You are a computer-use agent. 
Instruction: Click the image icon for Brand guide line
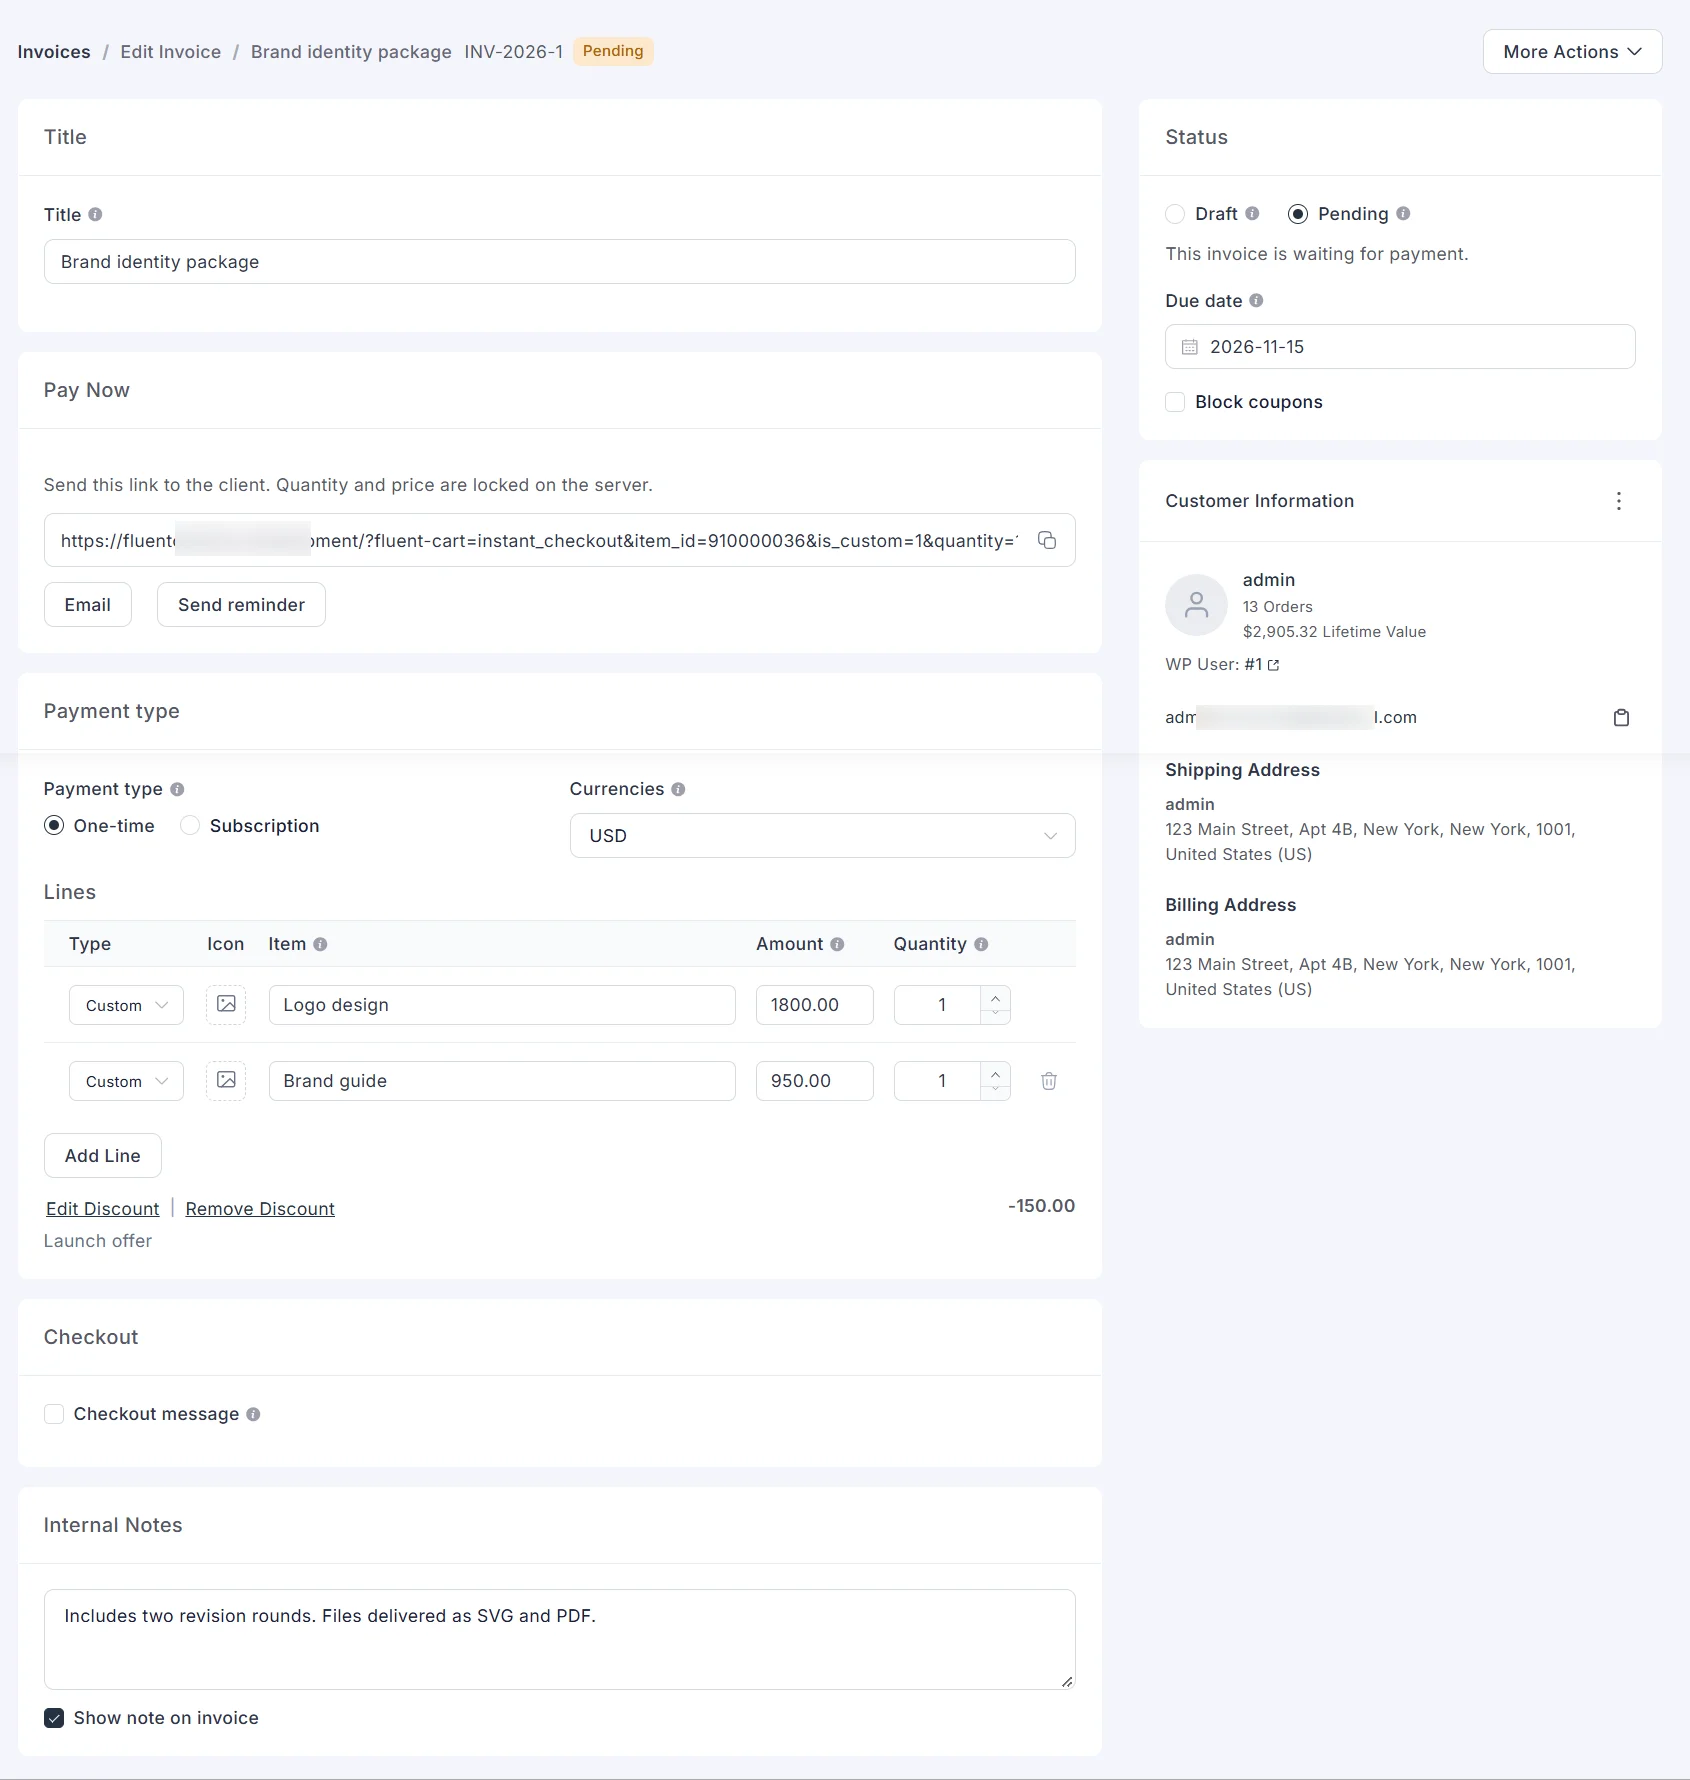click(x=226, y=1080)
